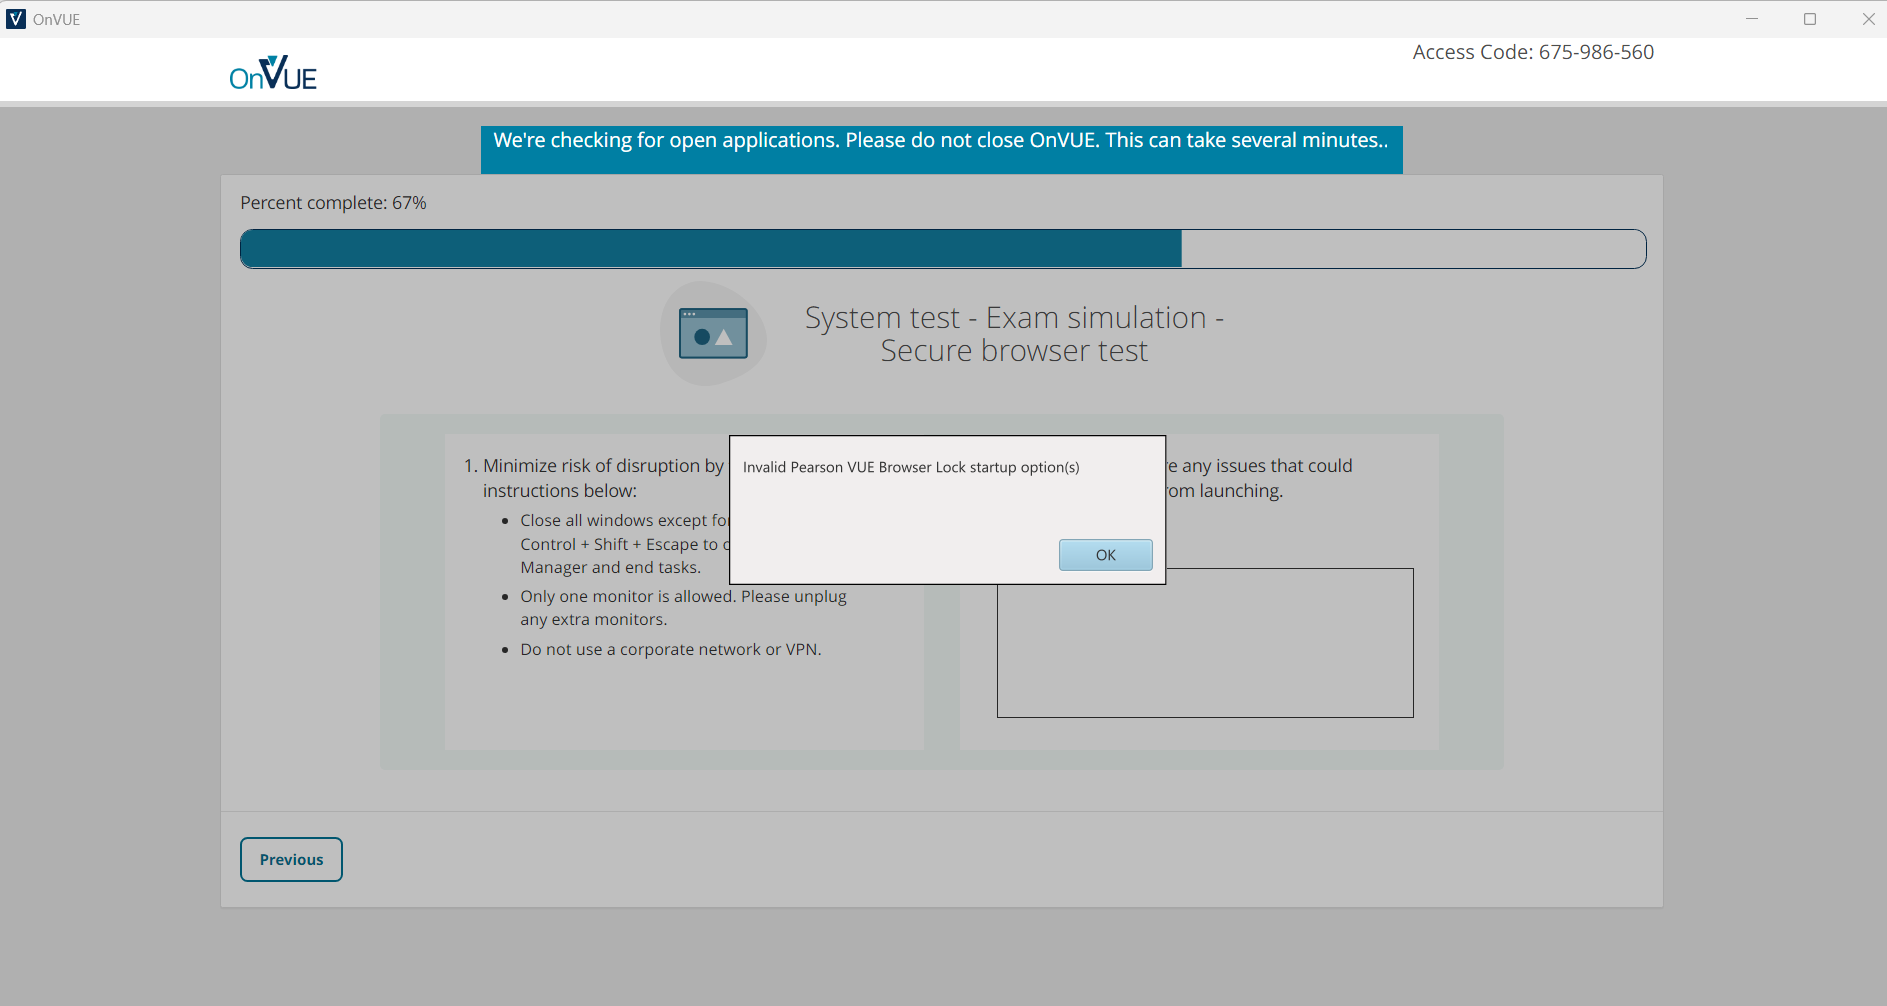The image size is (1887, 1006).
Task: Click OK in the Browser Lock dialog
Action: (x=1105, y=555)
